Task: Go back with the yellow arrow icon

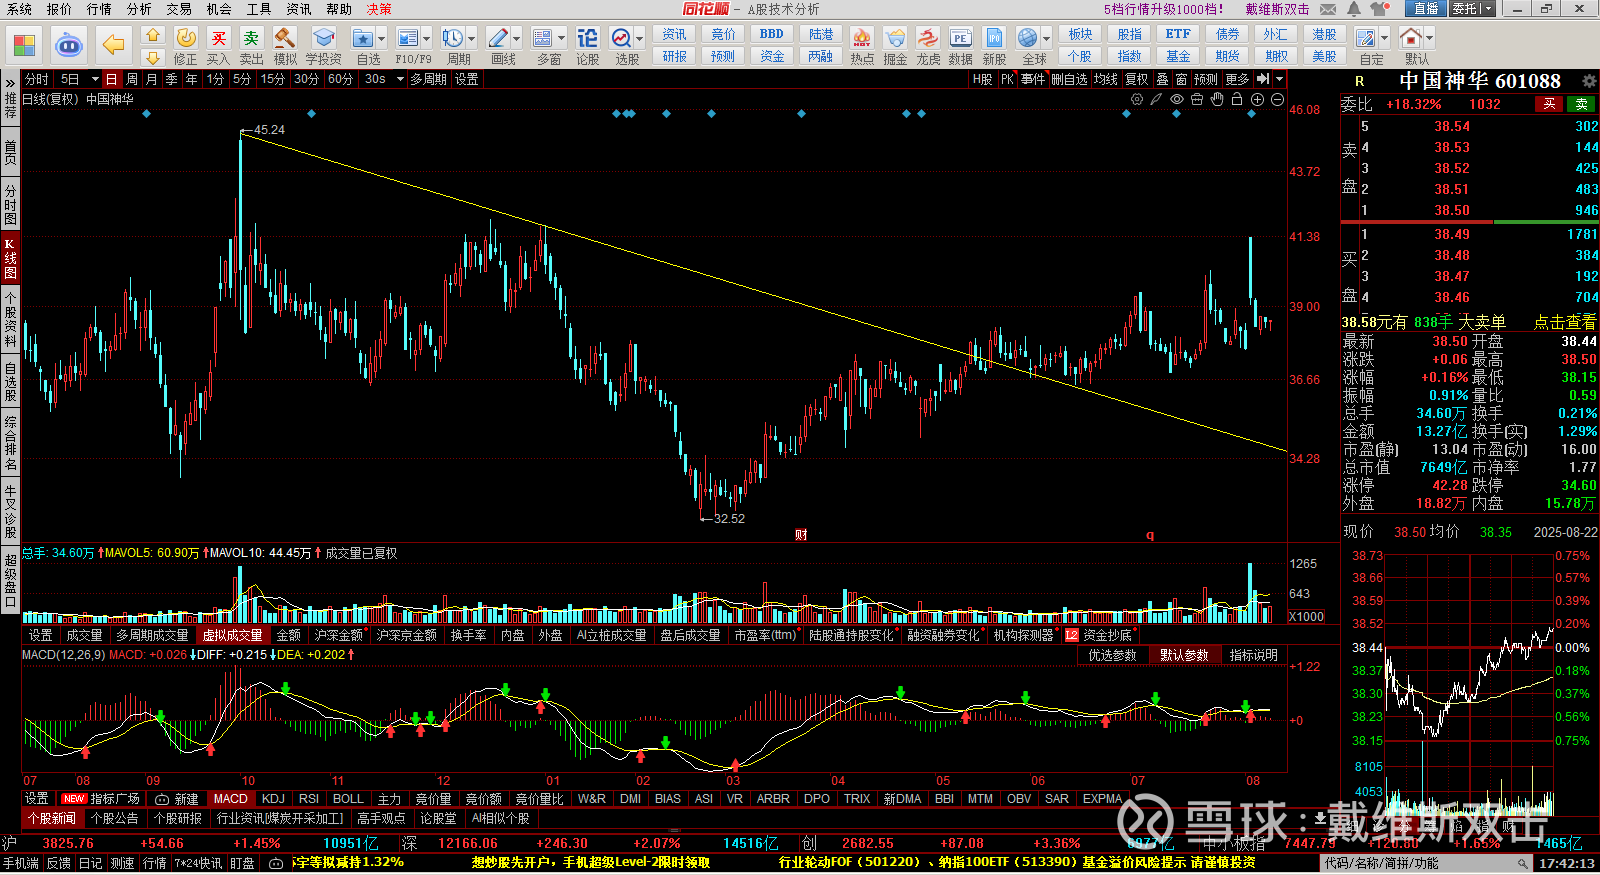Action: tap(113, 45)
